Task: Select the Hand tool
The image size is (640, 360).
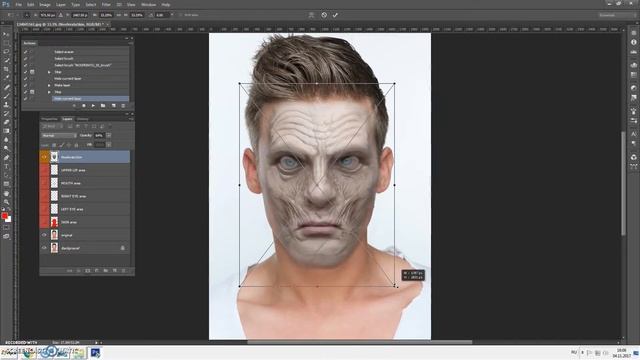Action: (6, 193)
